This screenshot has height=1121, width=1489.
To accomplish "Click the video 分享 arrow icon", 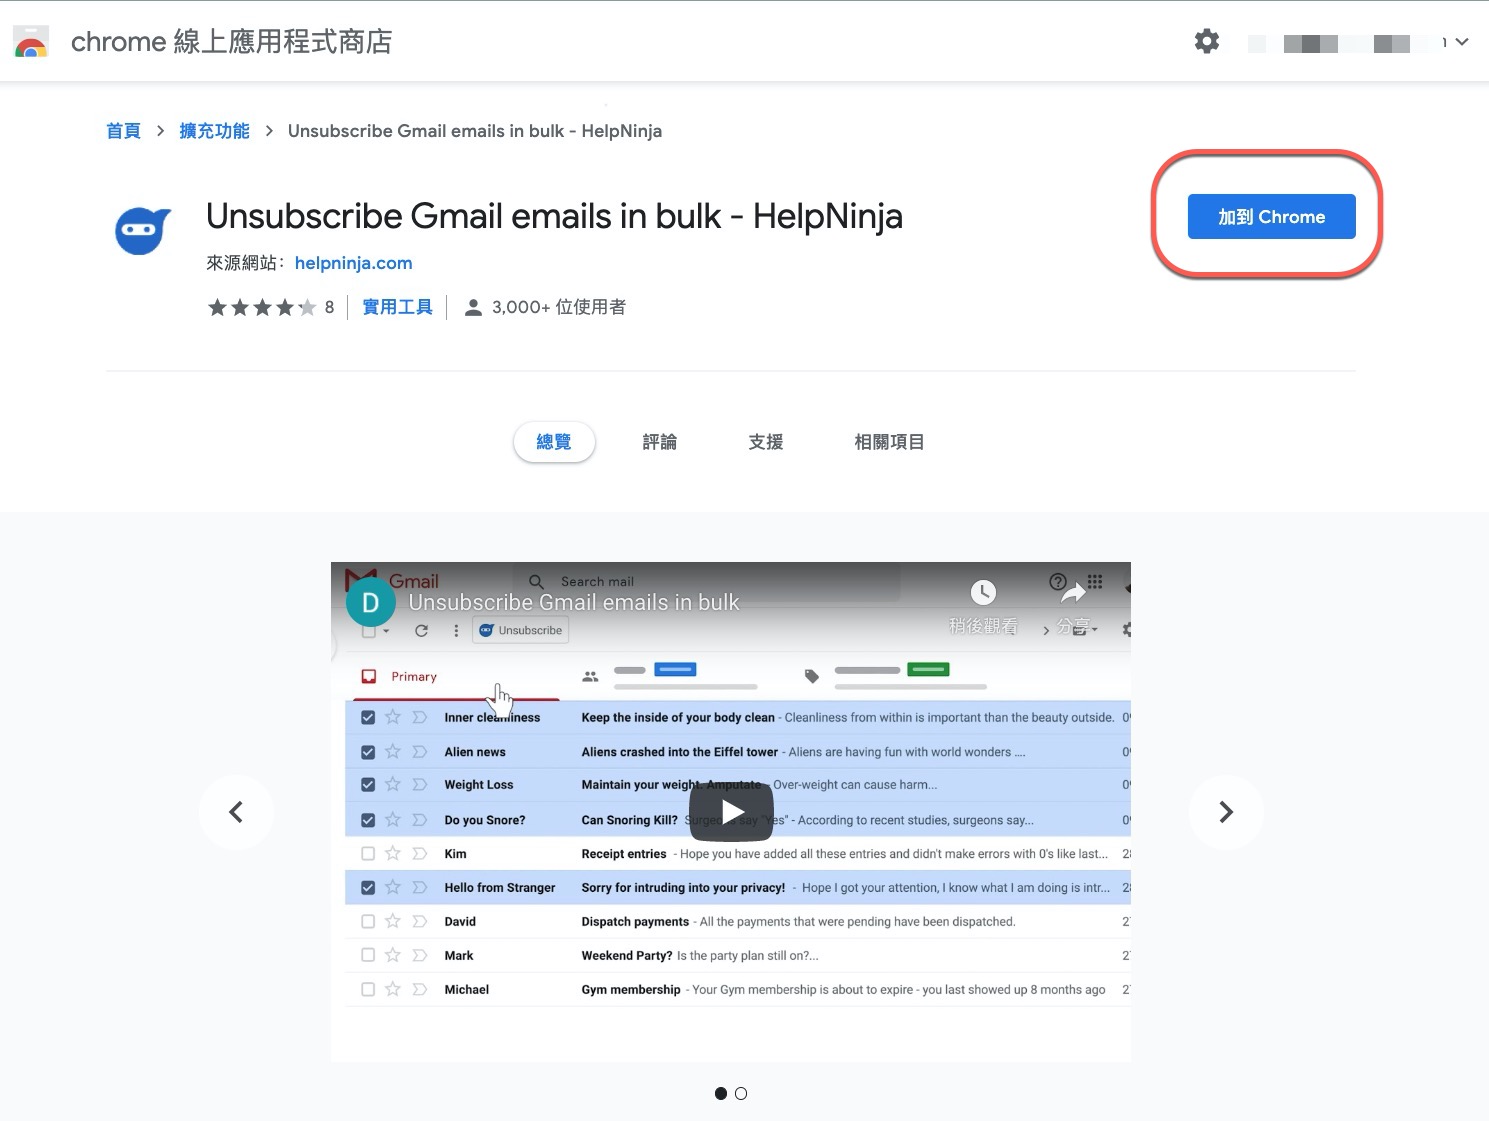I will pos(1073,594).
